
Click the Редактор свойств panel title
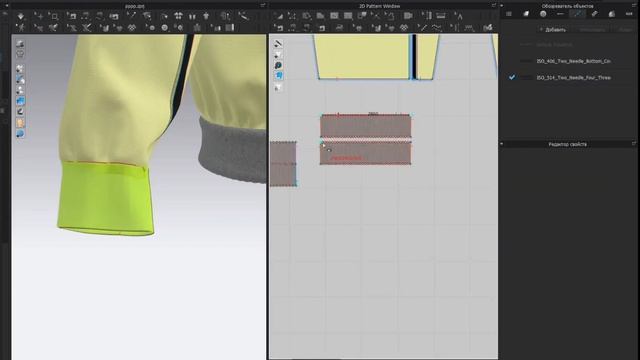point(567,144)
